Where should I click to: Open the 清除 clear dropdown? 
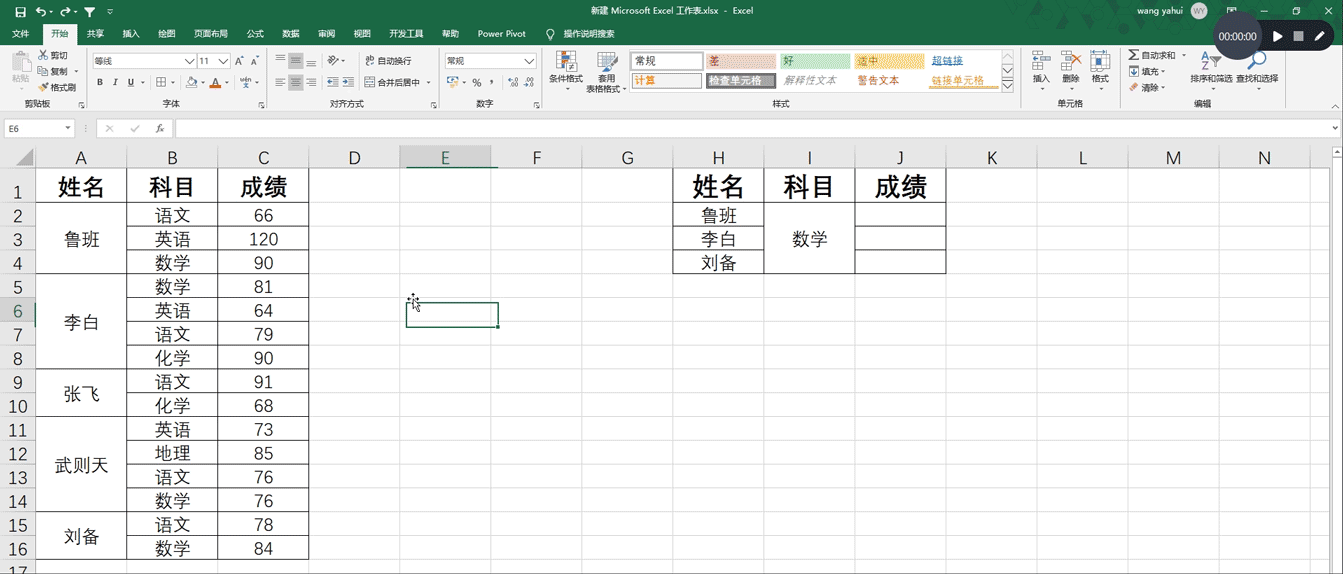click(x=1146, y=87)
